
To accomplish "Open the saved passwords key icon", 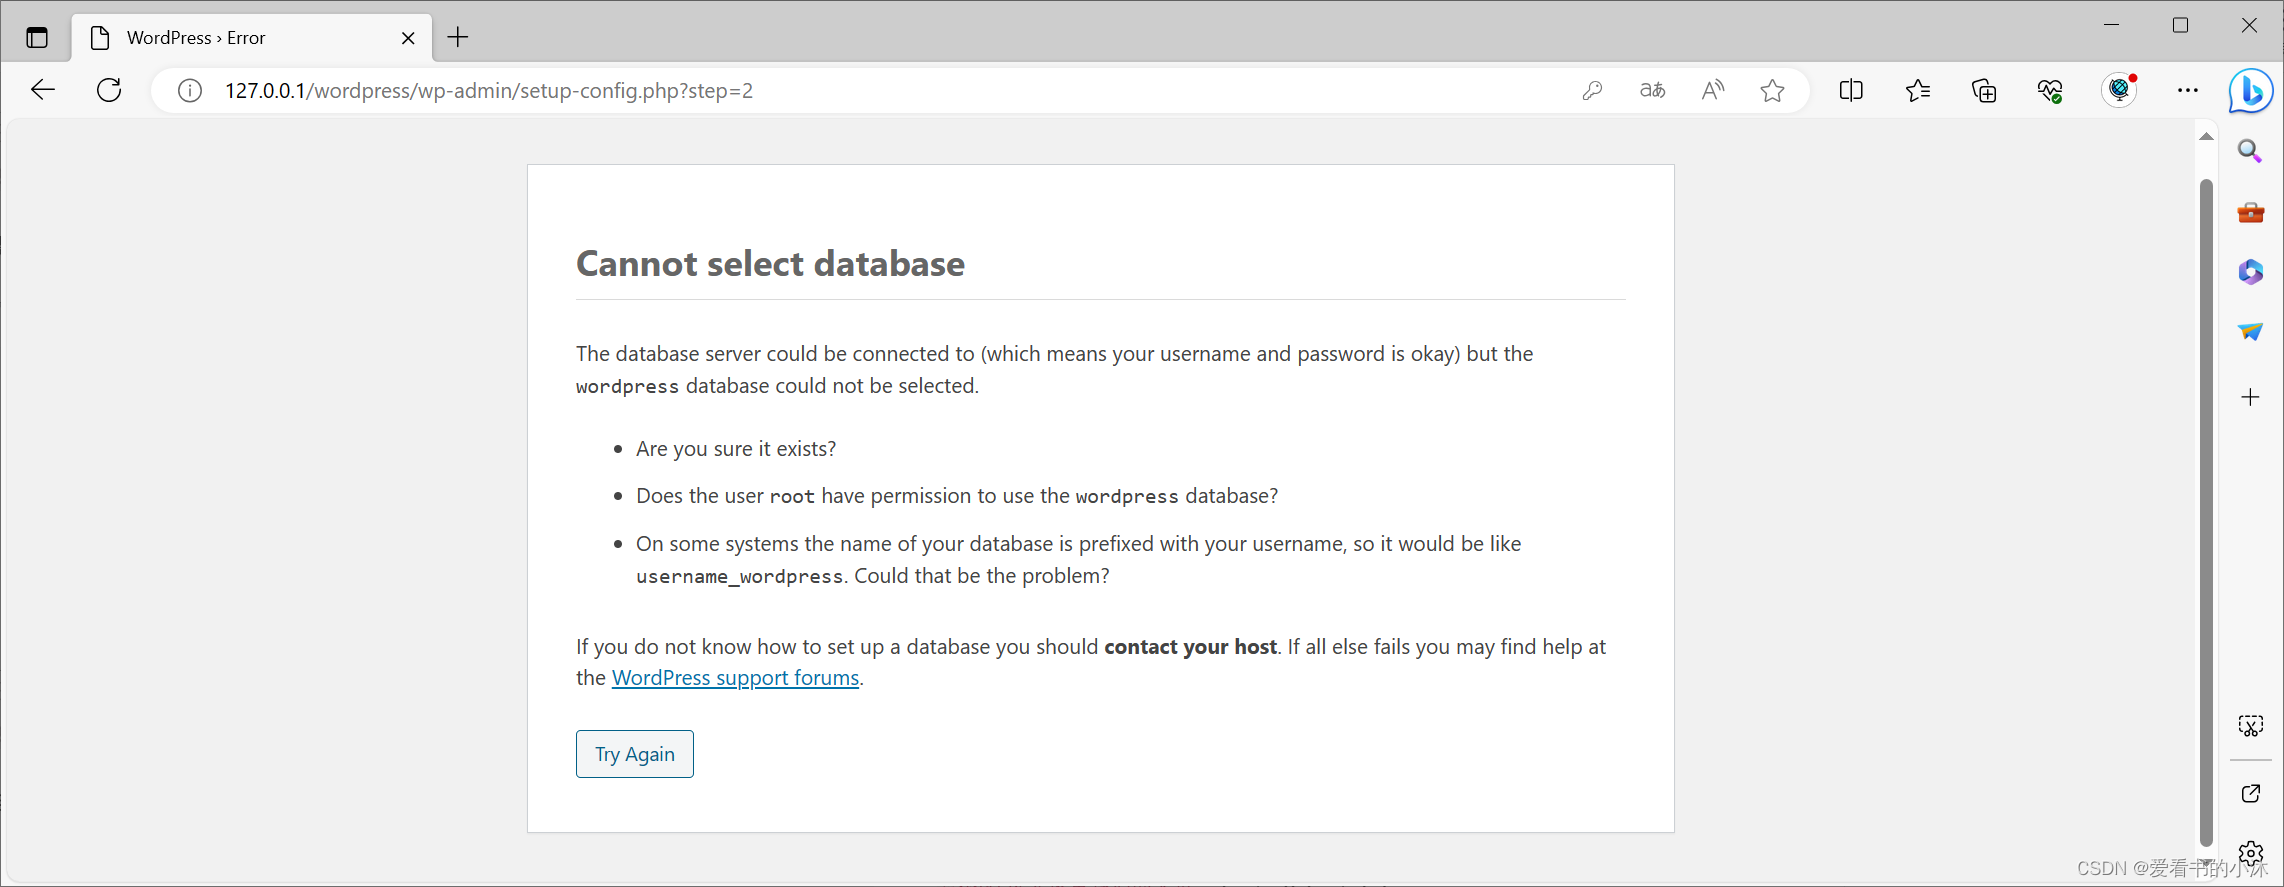I will click(x=1593, y=91).
